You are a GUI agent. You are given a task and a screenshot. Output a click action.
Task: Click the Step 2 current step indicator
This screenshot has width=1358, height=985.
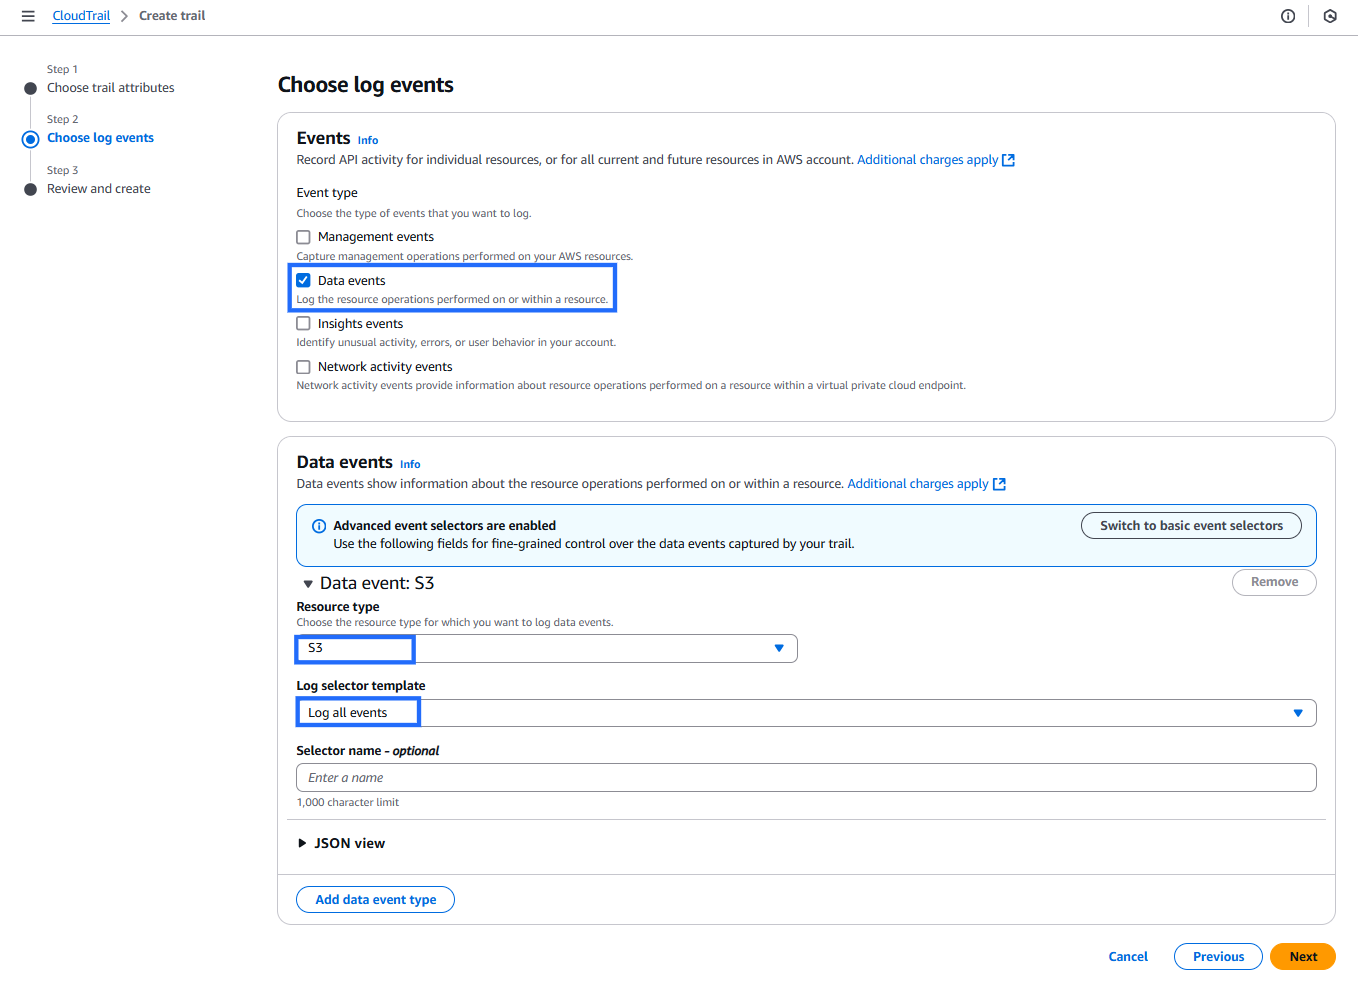pyautogui.click(x=31, y=139)
